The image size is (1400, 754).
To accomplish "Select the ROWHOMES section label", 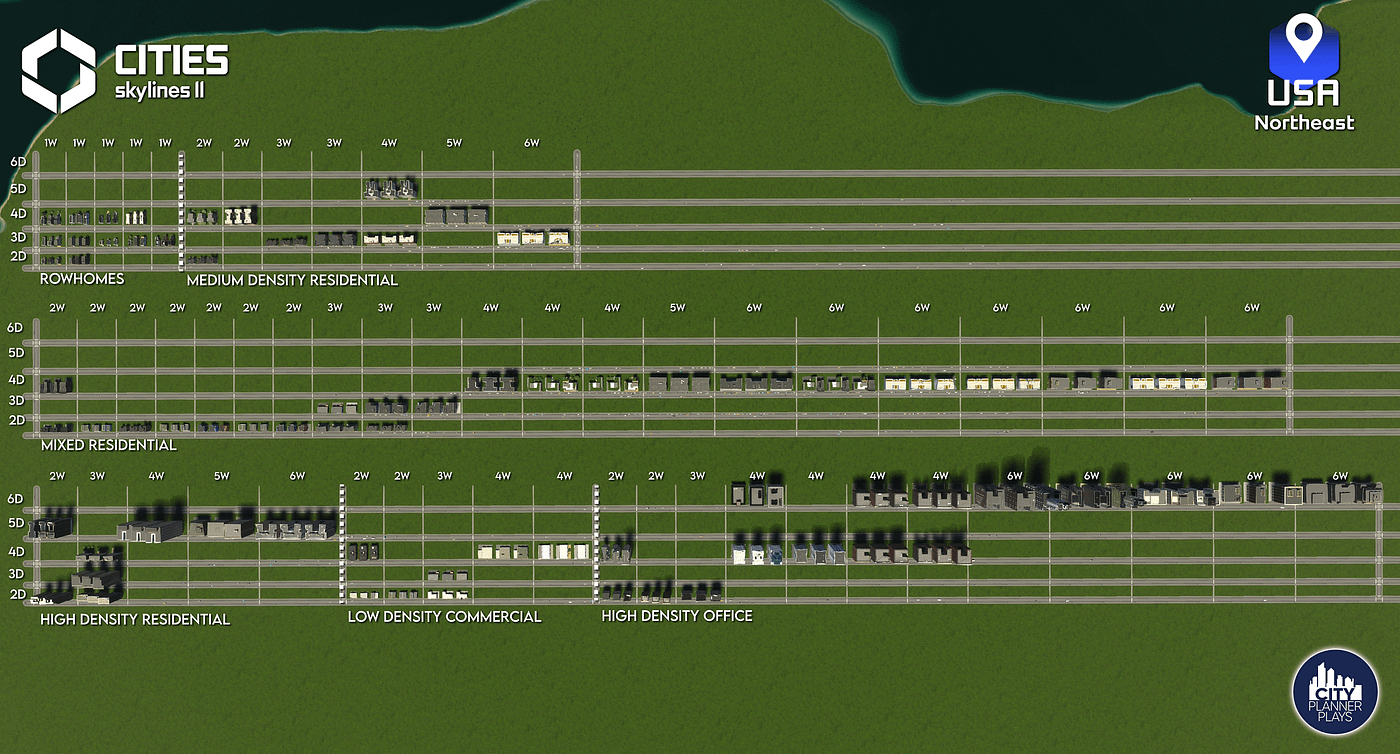I will (x=82, y=279).
